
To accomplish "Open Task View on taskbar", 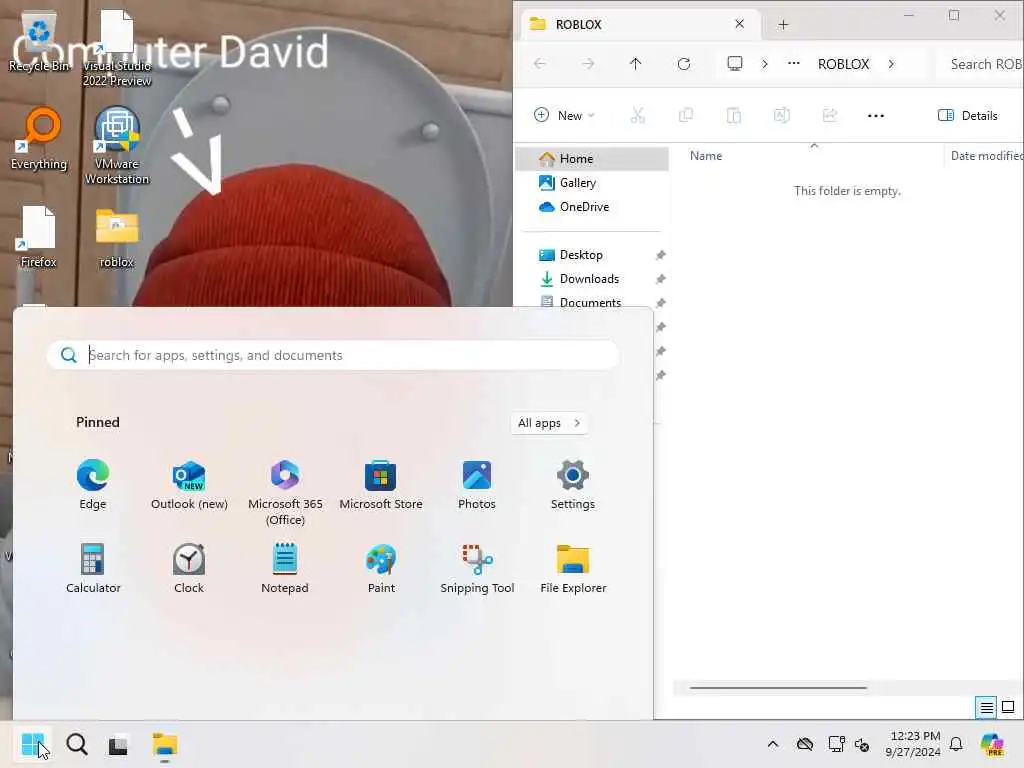I will coord(118,744).
